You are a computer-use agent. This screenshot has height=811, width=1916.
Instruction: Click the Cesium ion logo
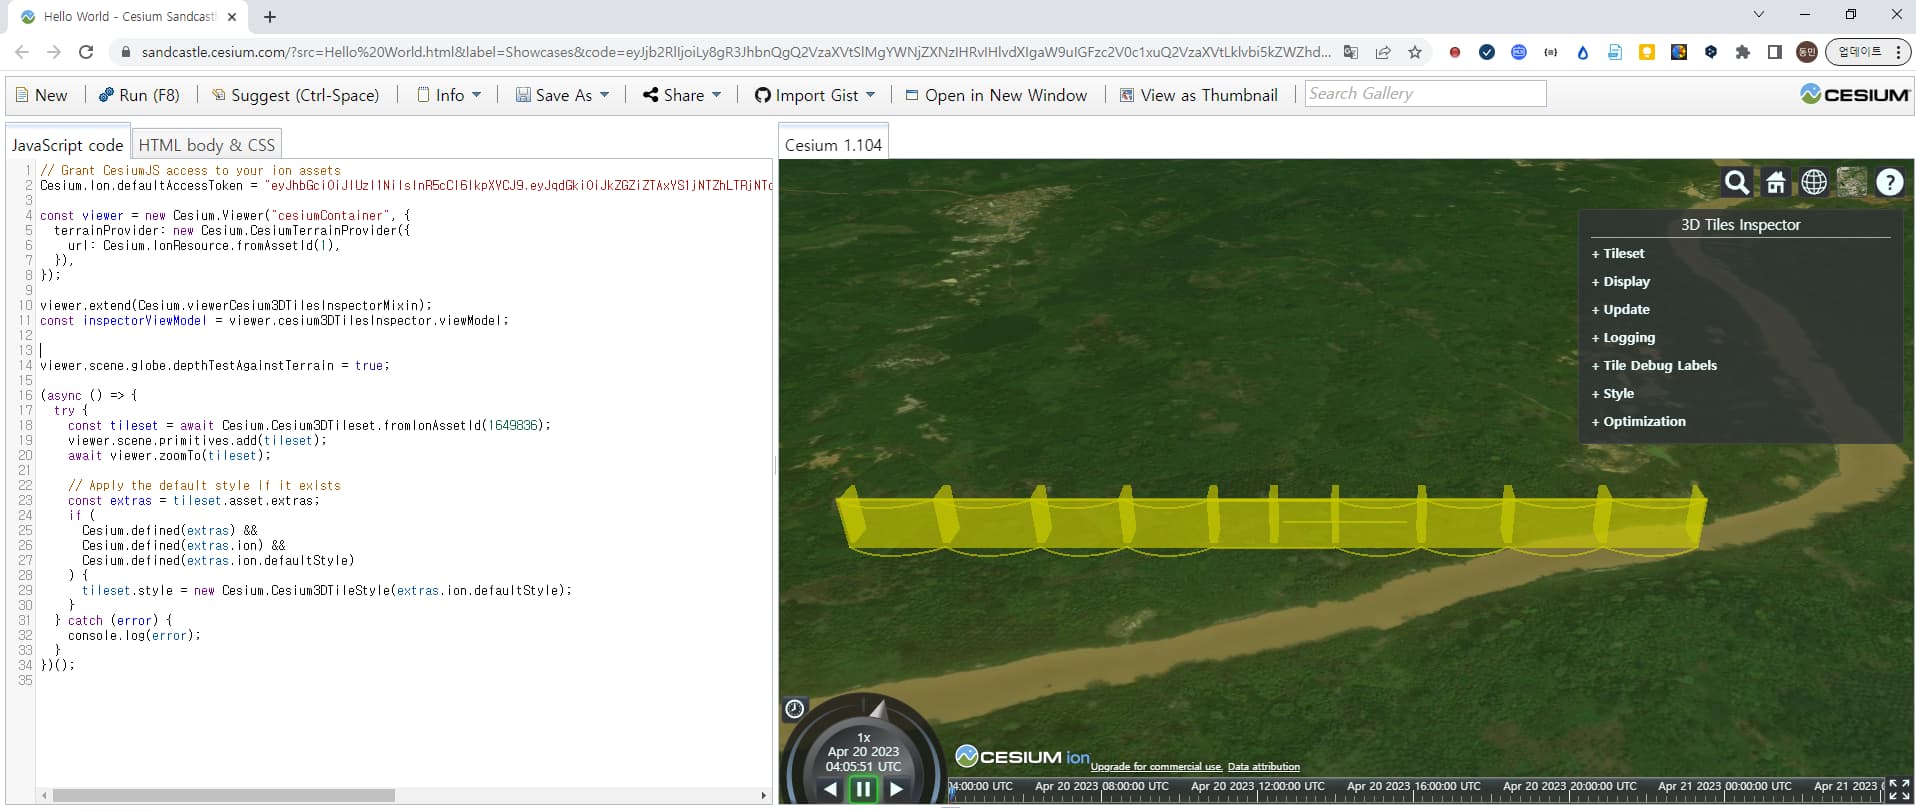point(1022,757)
